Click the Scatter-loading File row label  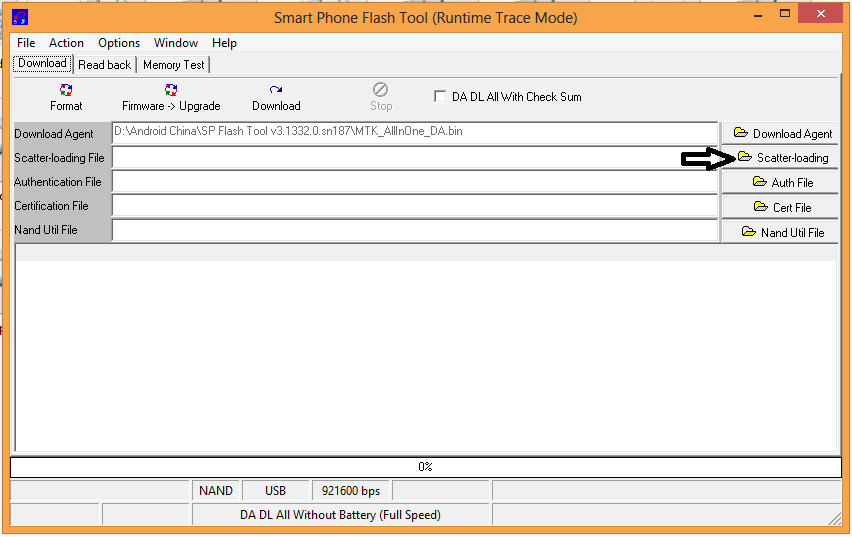click(59, 158)
